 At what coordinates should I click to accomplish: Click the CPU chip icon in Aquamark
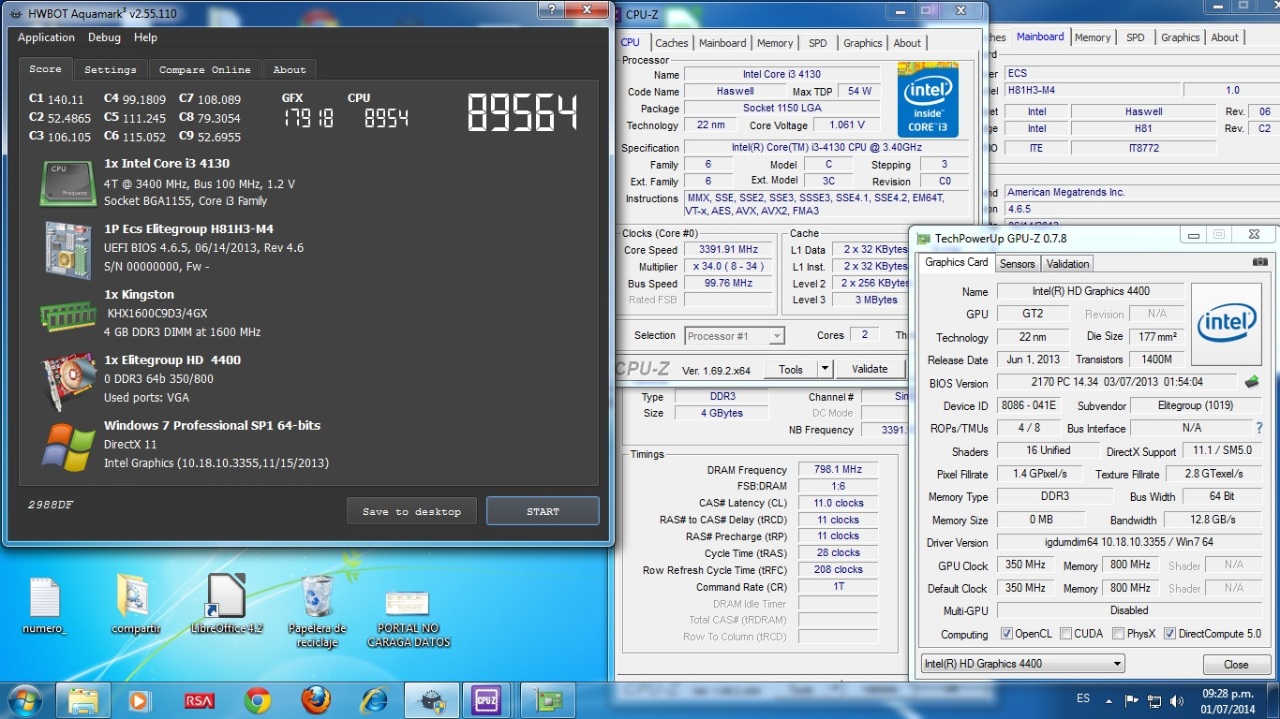(x=68, y=183)
